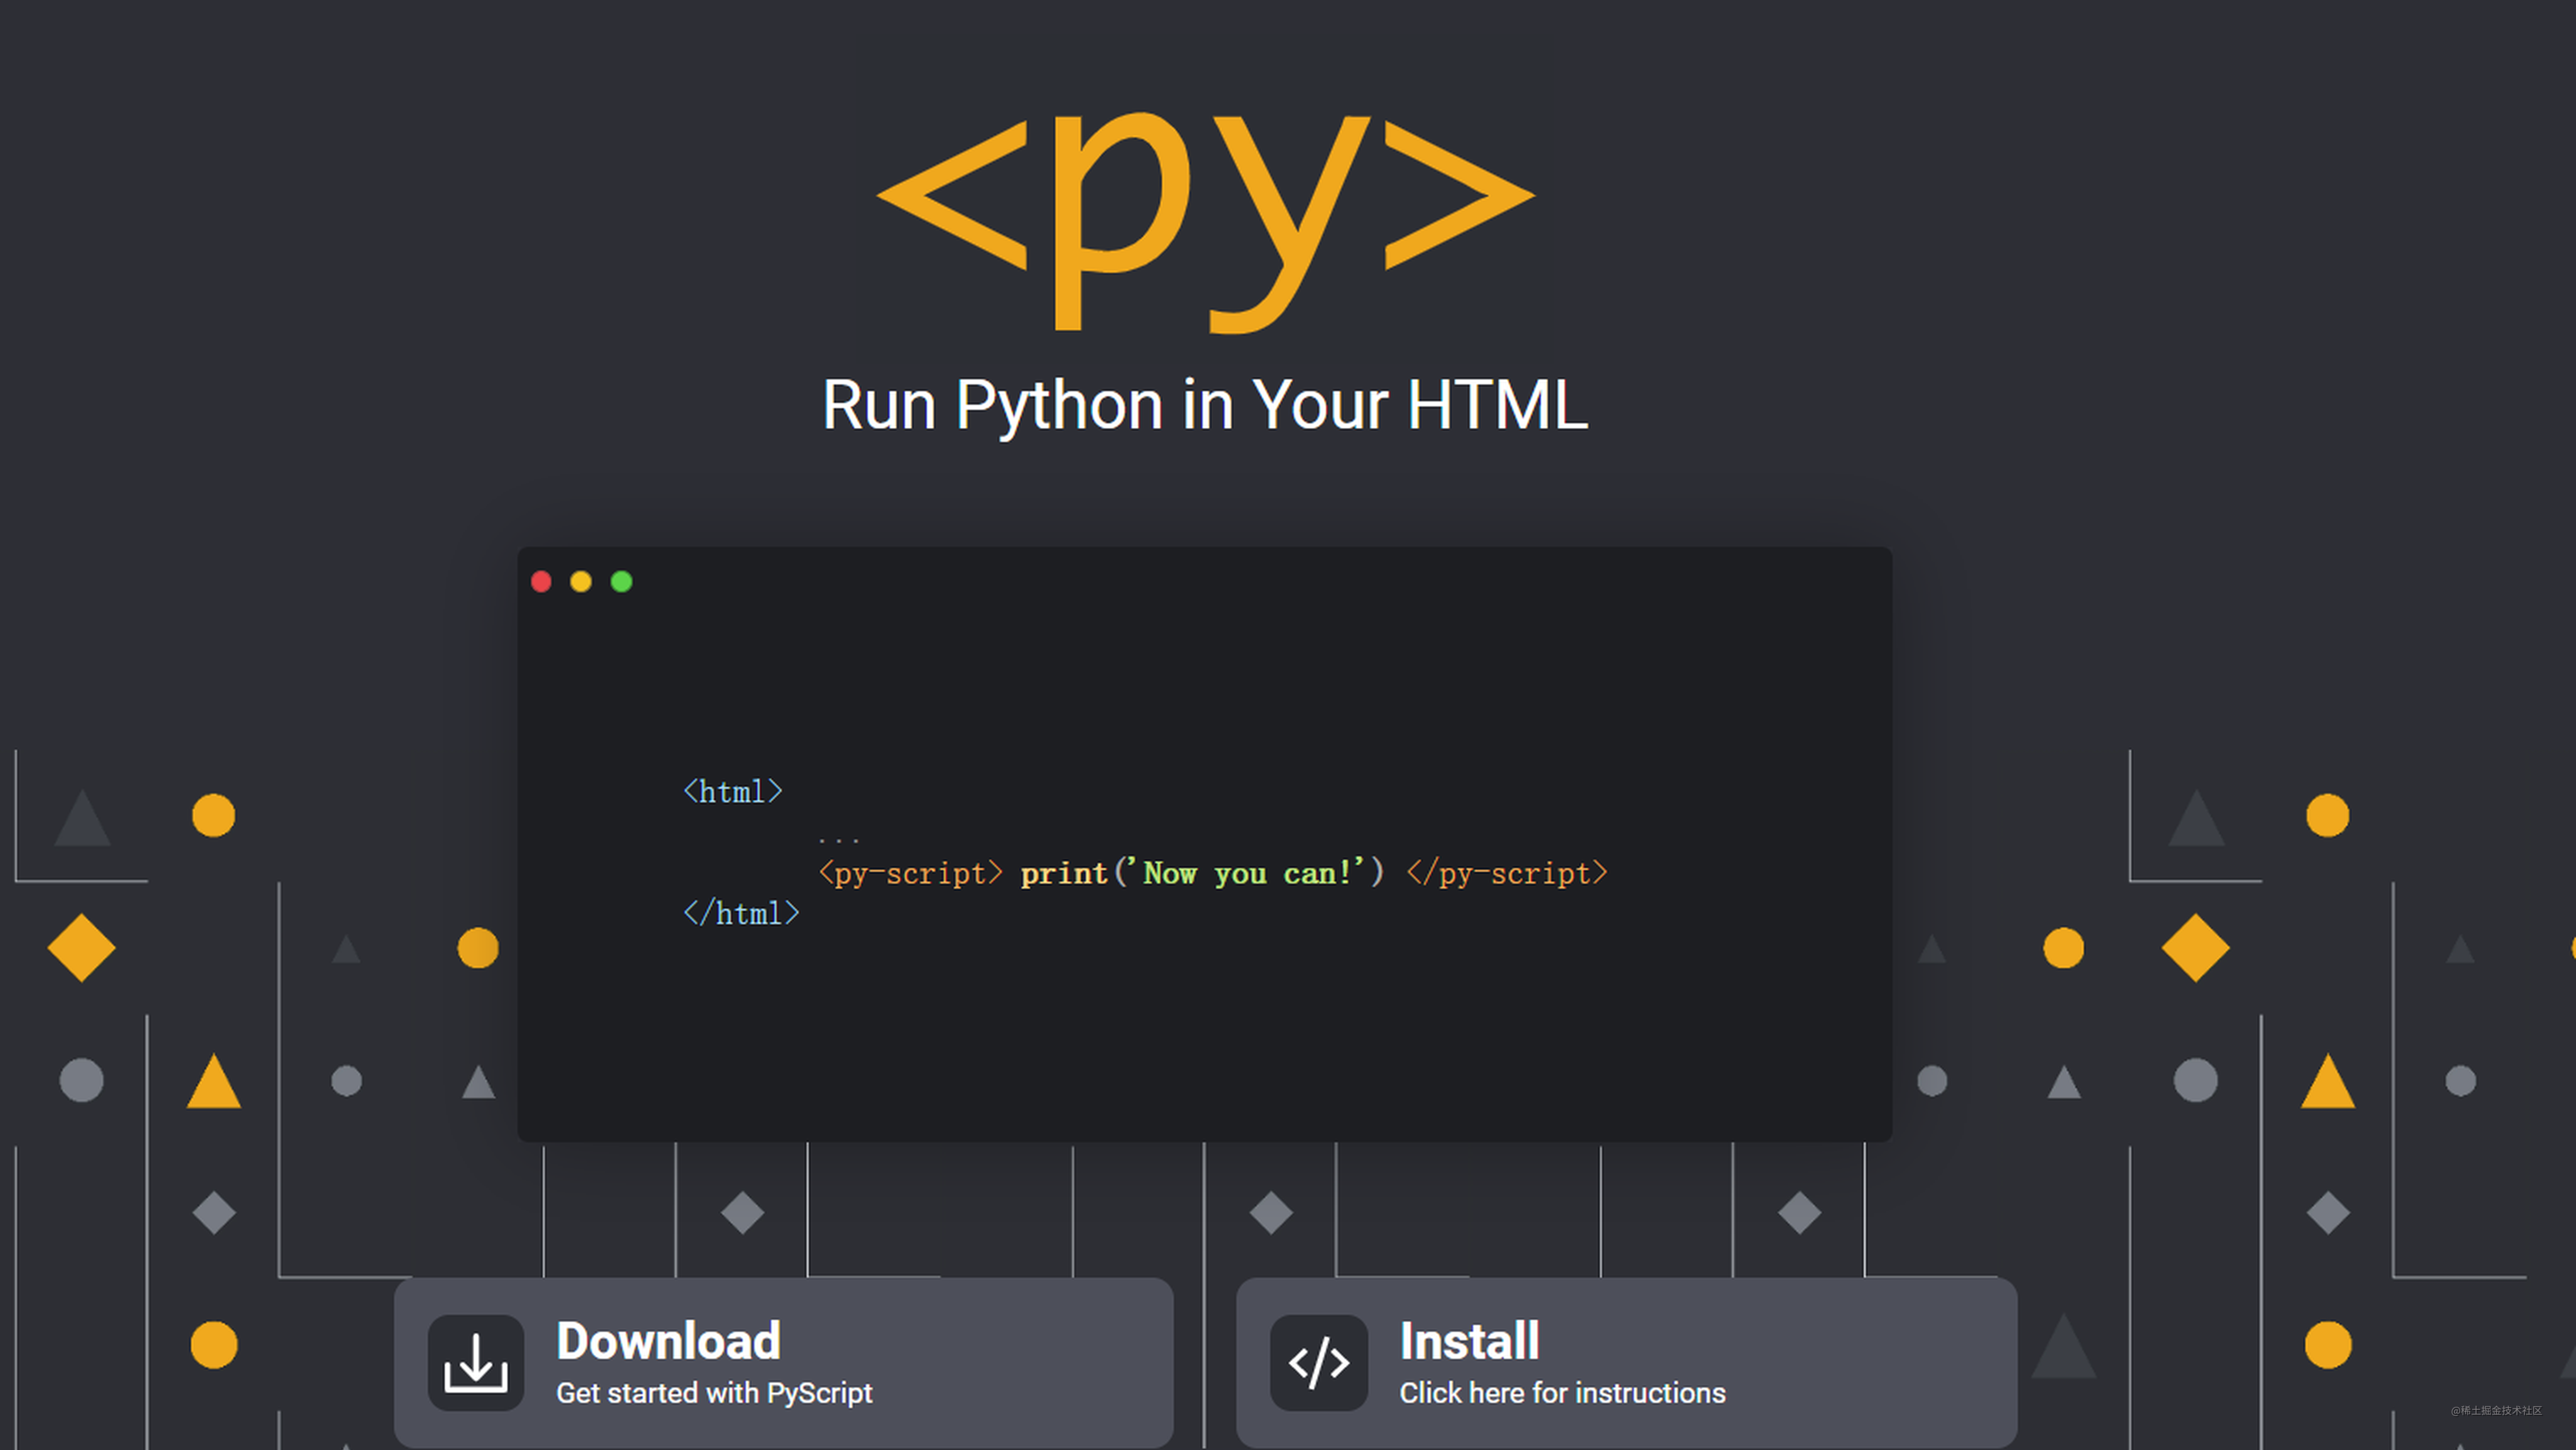Click the print('Now you can!') code

(1203, 873)
